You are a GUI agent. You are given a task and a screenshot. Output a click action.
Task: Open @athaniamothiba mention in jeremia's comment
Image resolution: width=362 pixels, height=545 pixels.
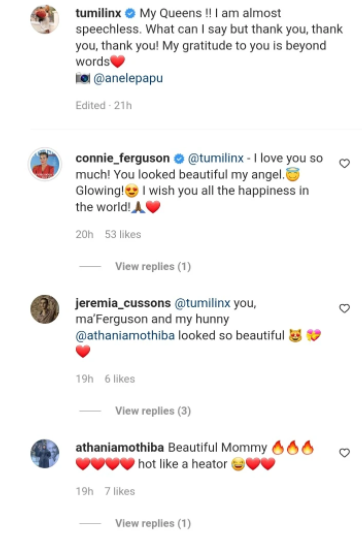point(125,335)
